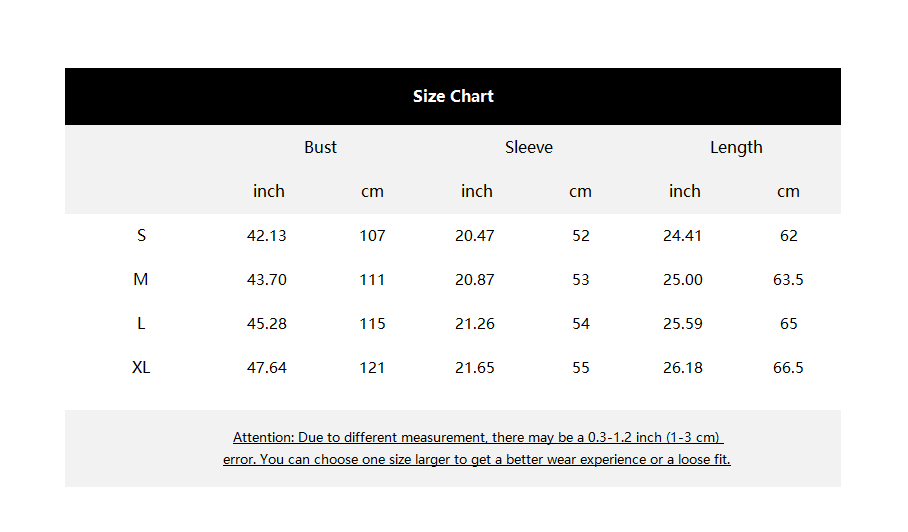Select the Length column header
This screenshot has height=532, width=908.
click(x=736, y=147)
